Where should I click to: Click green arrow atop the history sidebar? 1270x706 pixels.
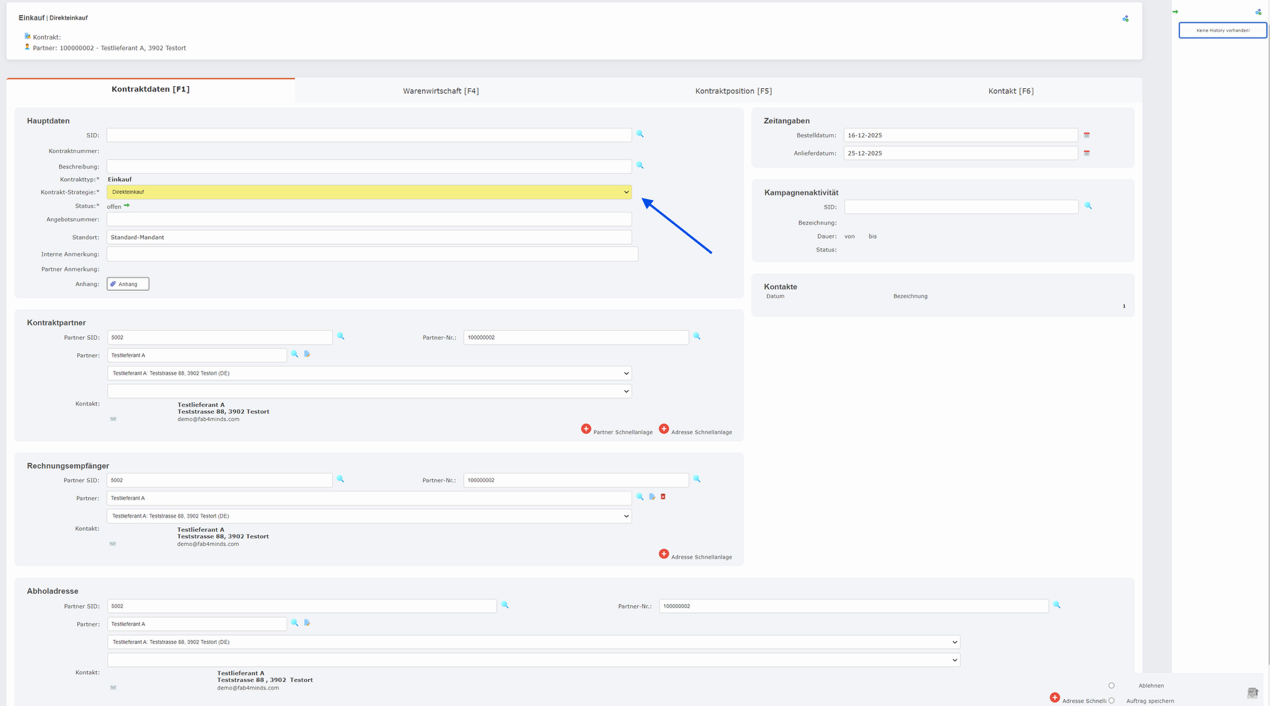1175,12
